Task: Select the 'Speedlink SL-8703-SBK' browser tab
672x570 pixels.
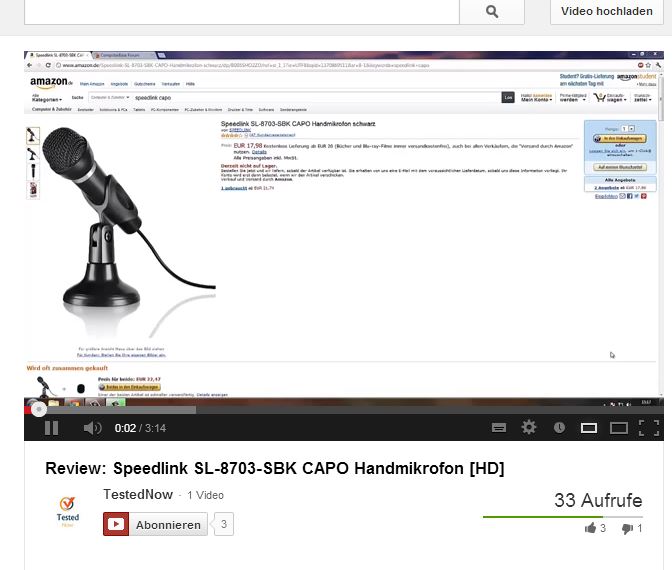Action: (57, 55)
